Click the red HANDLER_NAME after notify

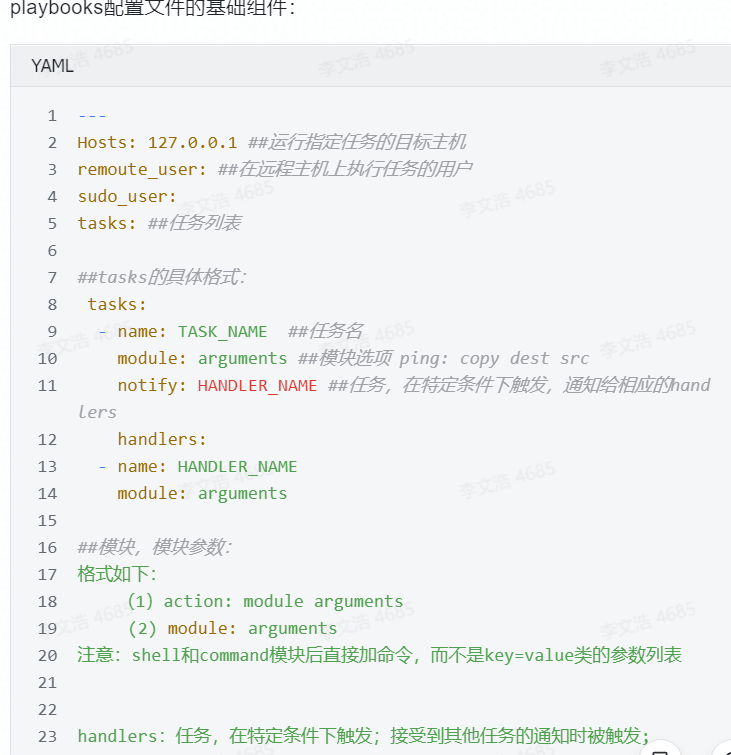257,385
